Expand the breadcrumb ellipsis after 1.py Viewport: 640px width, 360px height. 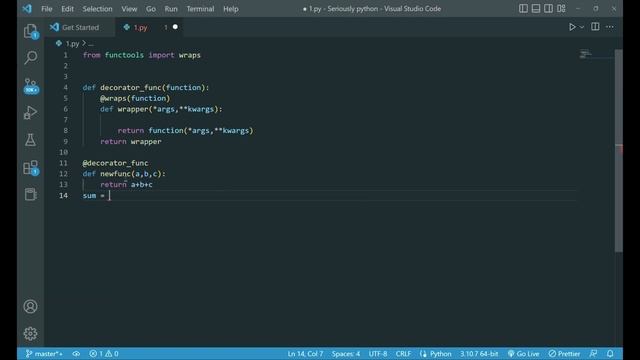[x=91, y=43]
